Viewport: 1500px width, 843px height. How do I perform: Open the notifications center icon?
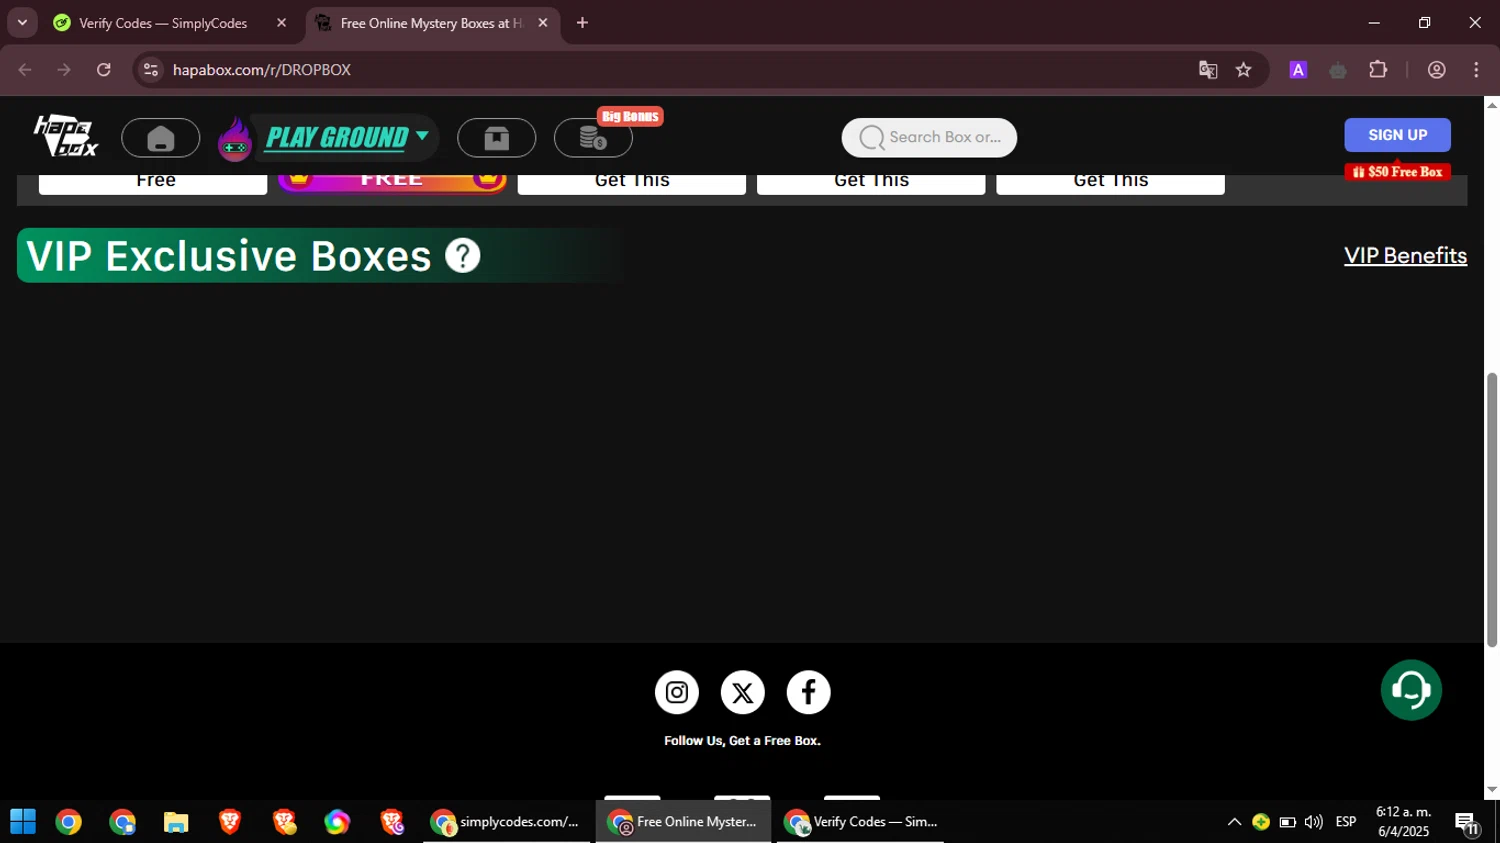1467,823
